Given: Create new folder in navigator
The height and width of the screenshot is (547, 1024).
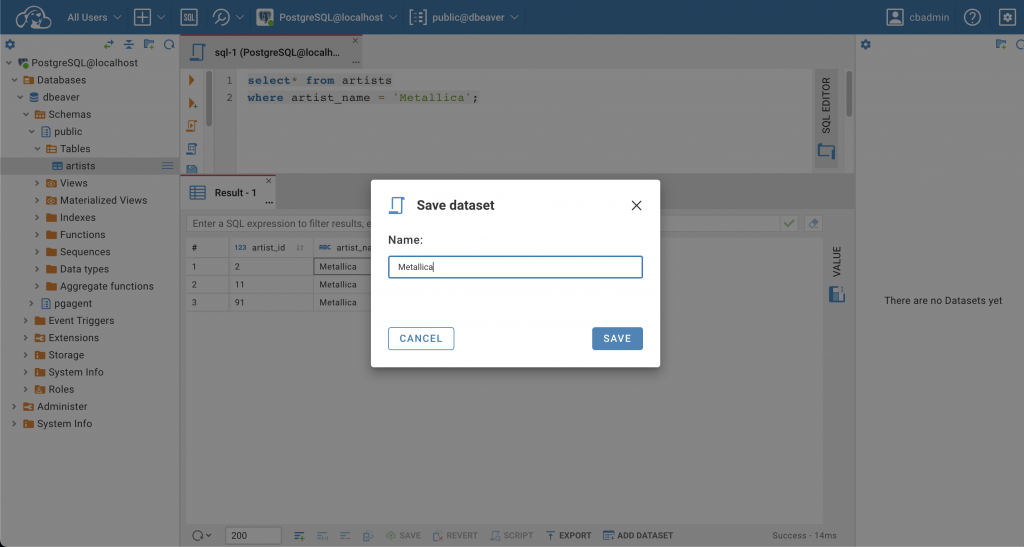Looking at the screenshot, I should (149, 44).
